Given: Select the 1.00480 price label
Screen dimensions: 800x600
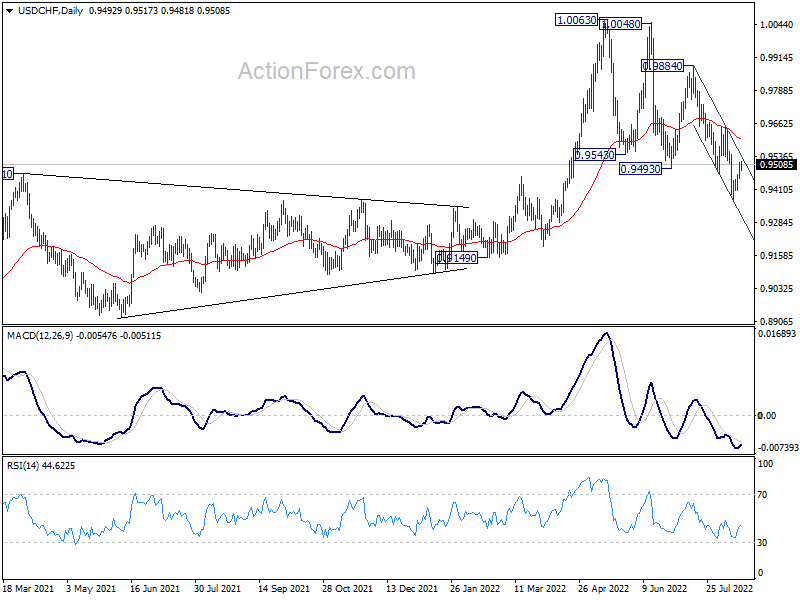Looking at the screenshot, I should pyautogui.click(x=620, y=24).
